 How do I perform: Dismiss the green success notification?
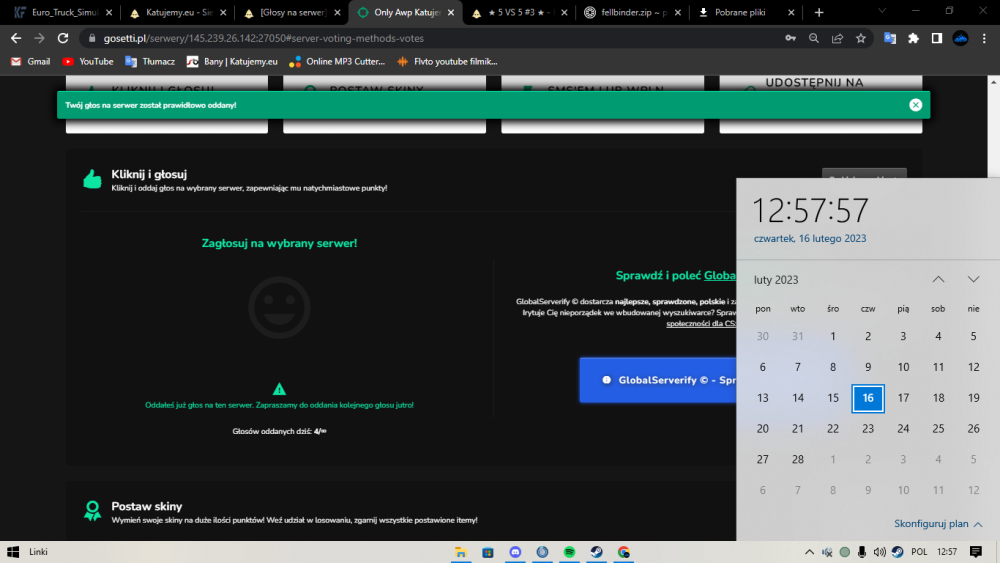(915, 105)
